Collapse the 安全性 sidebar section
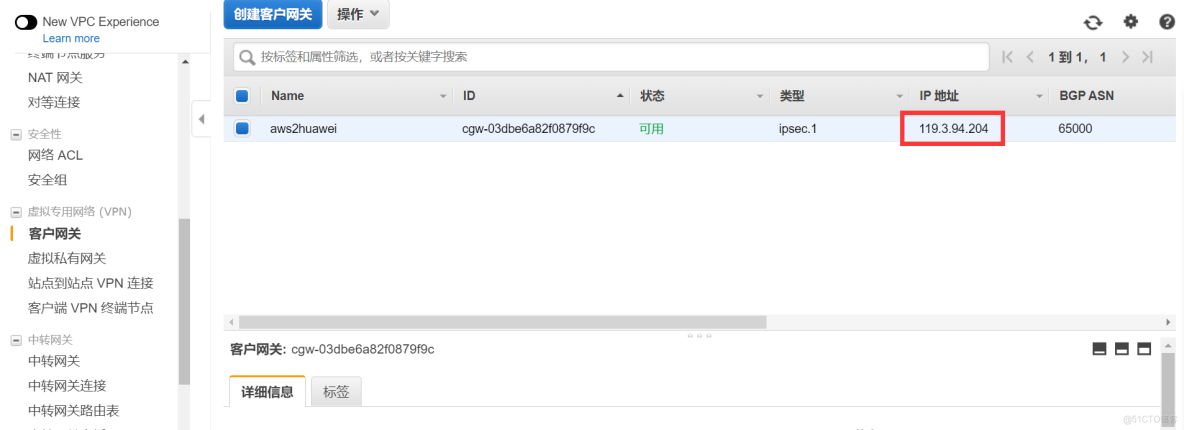This screenshot has width=1184, height=430. (x=15, y=135)
